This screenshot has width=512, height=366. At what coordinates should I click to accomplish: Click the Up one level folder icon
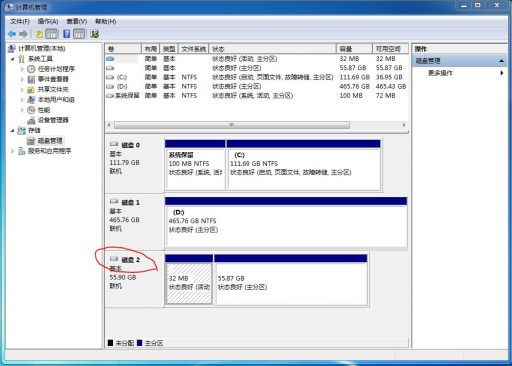(x=39, y=34)
